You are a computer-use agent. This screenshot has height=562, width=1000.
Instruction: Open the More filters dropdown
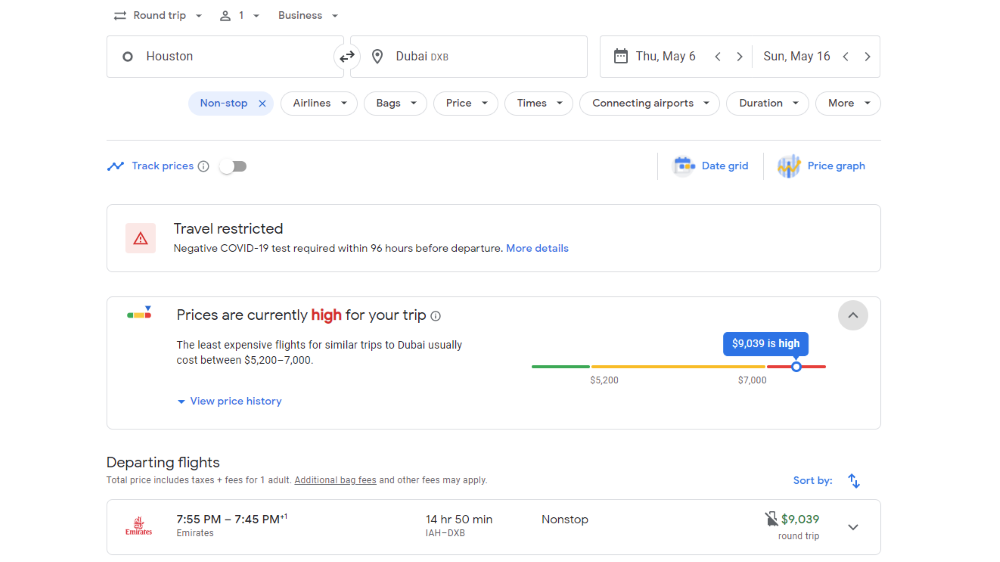pyautogui.click(x=848, y=103)
